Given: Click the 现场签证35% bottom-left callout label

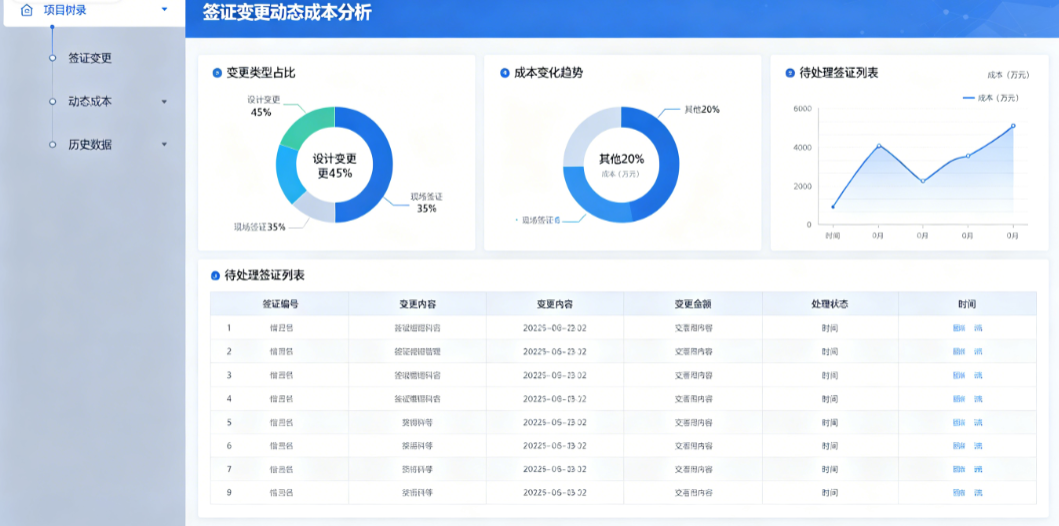Looking at the screenshot, I should [259, 227].
